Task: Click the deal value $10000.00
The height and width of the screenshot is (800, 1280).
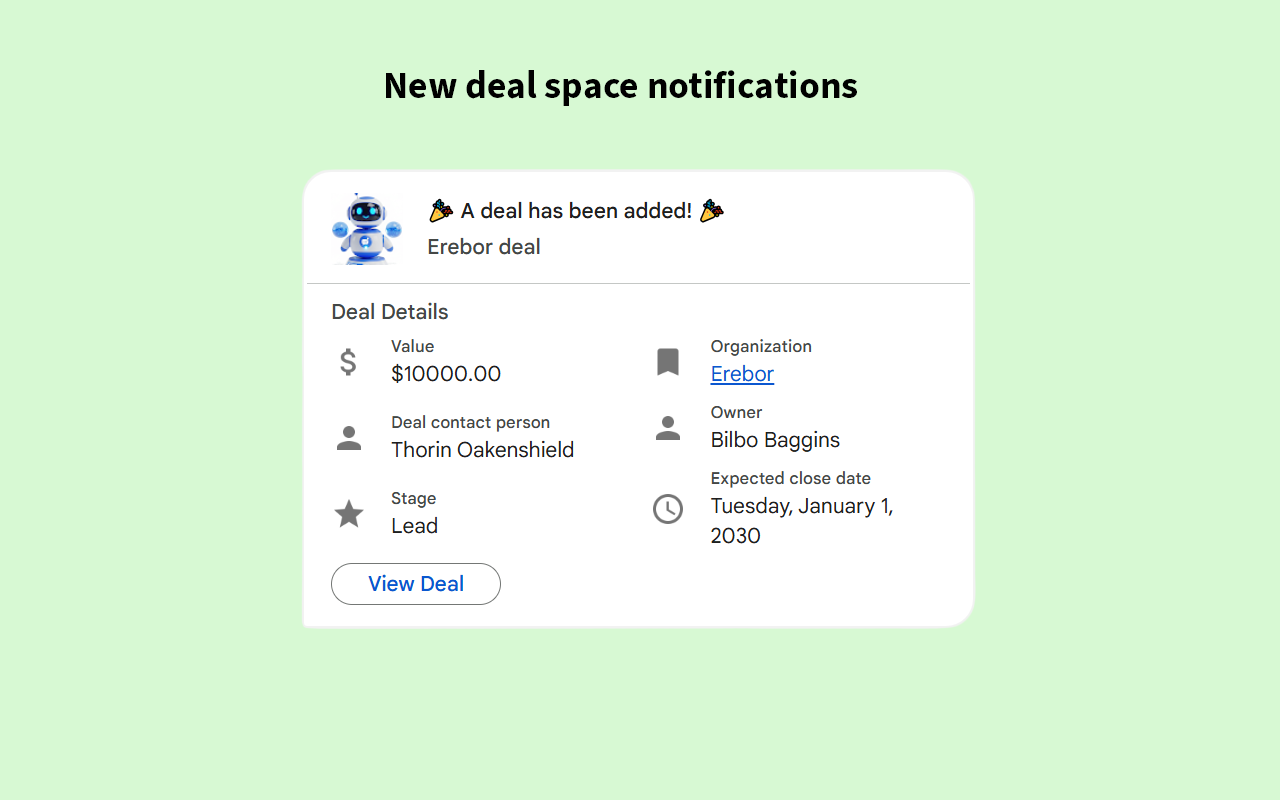Action: coord(446,373)
